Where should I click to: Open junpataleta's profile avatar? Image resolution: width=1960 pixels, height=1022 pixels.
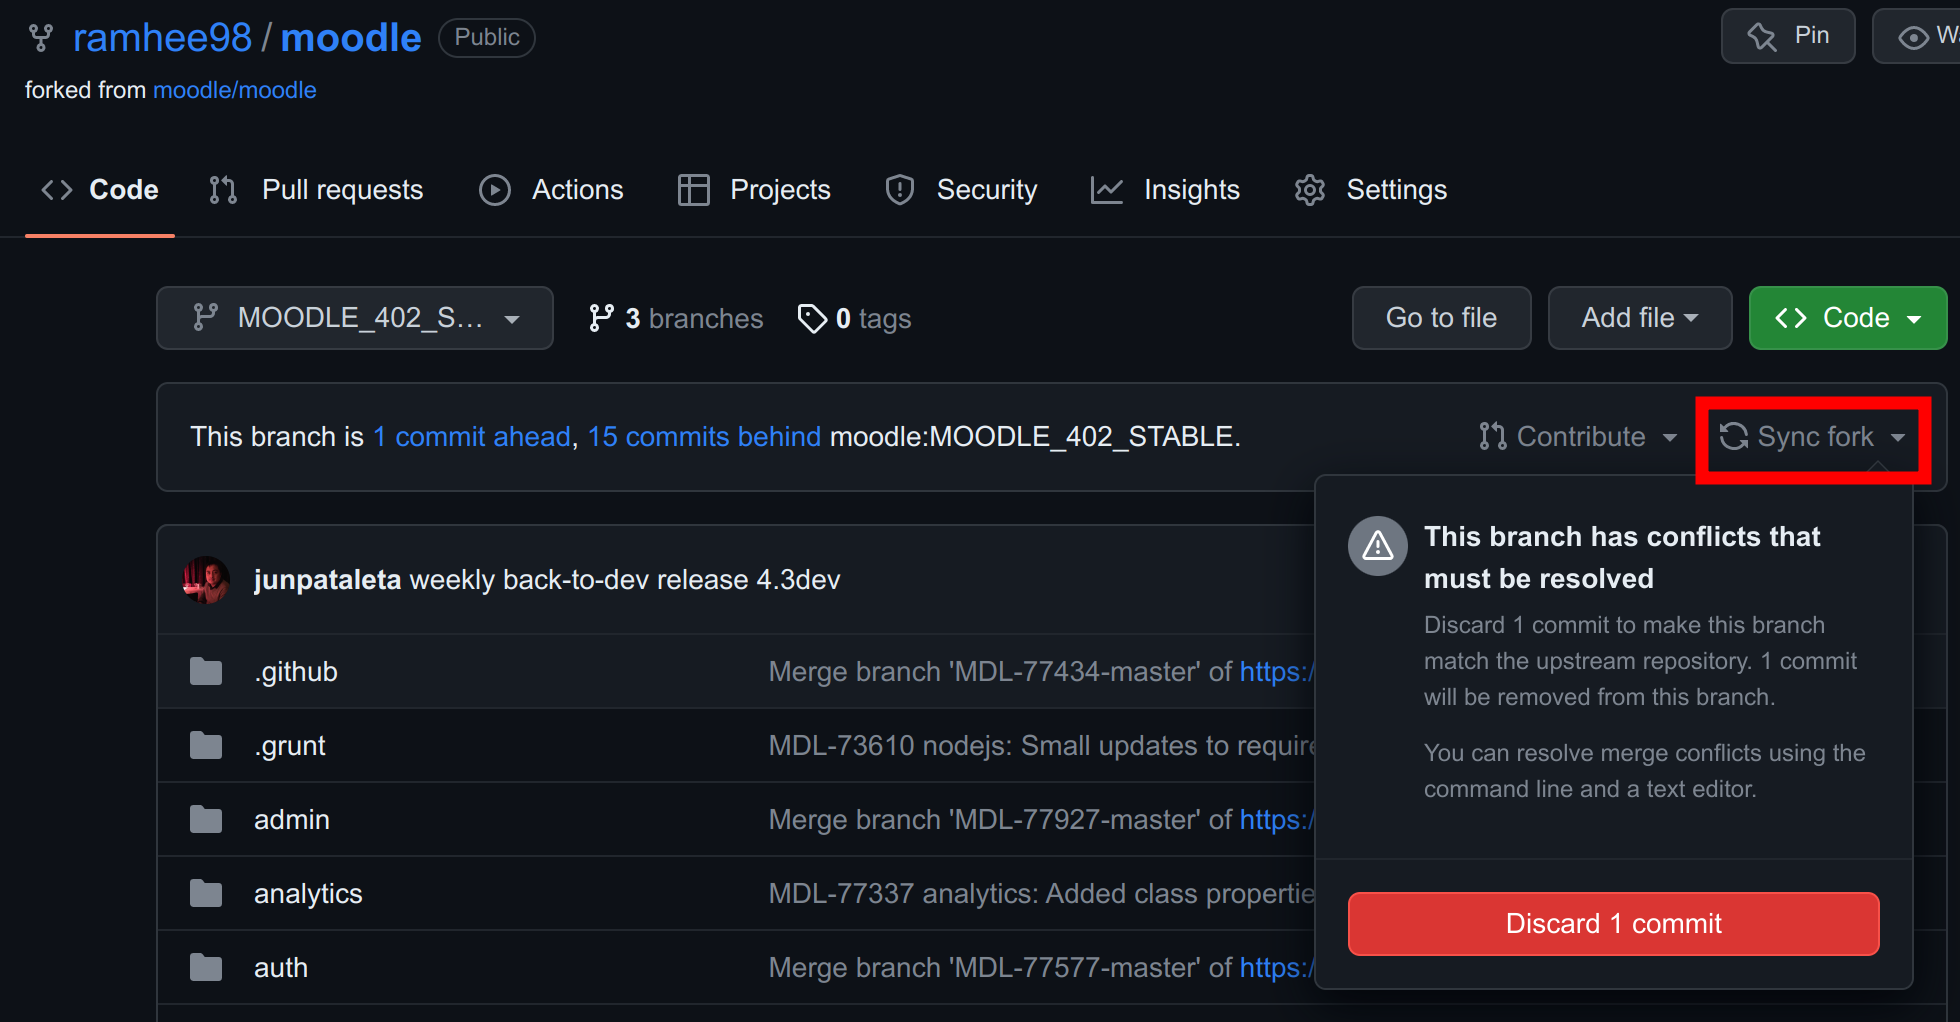point(206,579)
